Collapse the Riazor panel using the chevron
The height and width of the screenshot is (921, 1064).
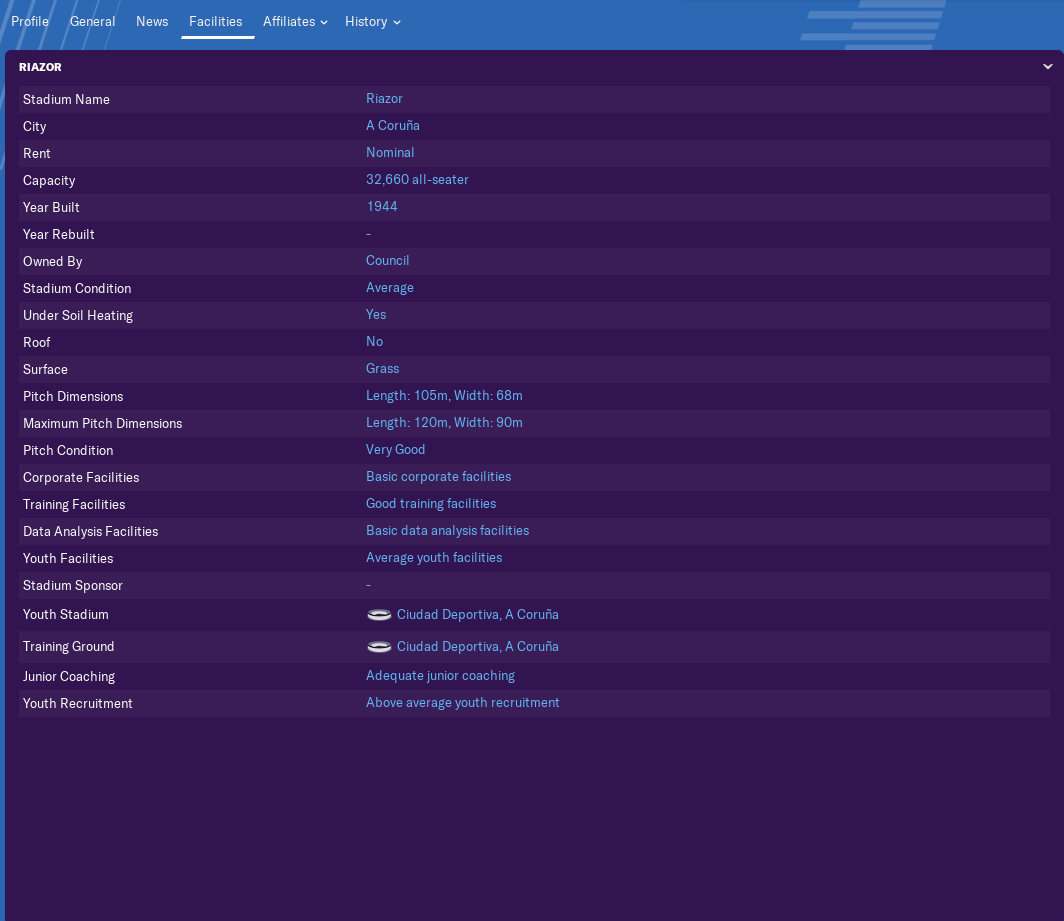tap(1047, 67)
